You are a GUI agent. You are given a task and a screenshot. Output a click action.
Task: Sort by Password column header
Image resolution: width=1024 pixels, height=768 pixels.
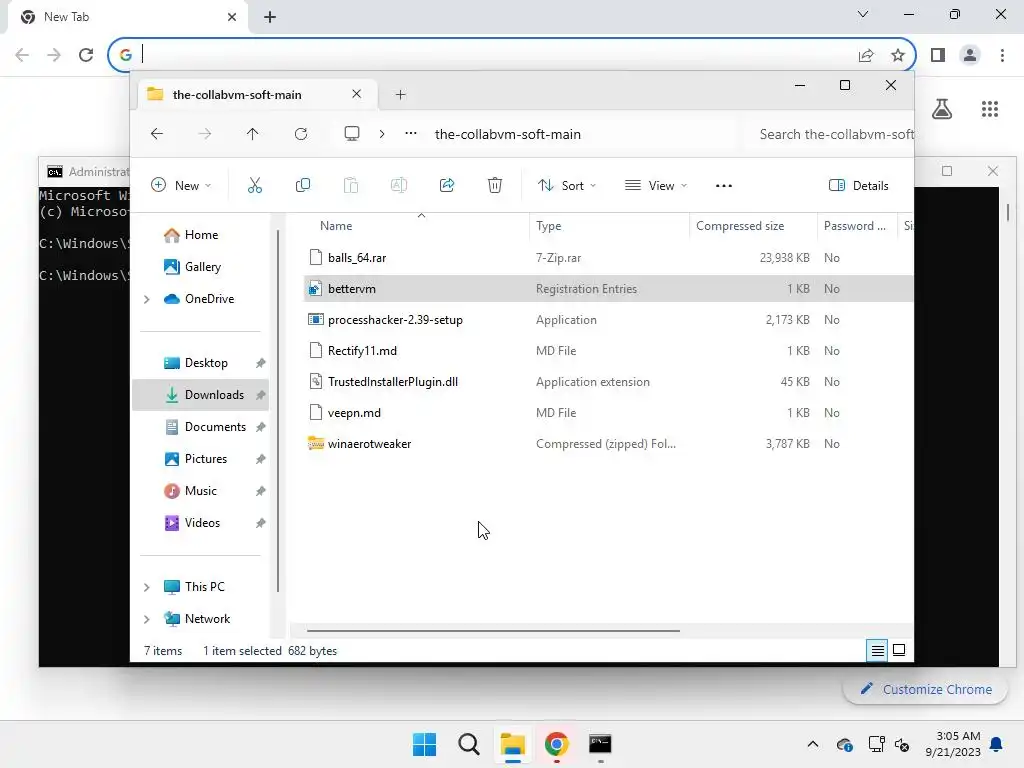tap(857, 226)
